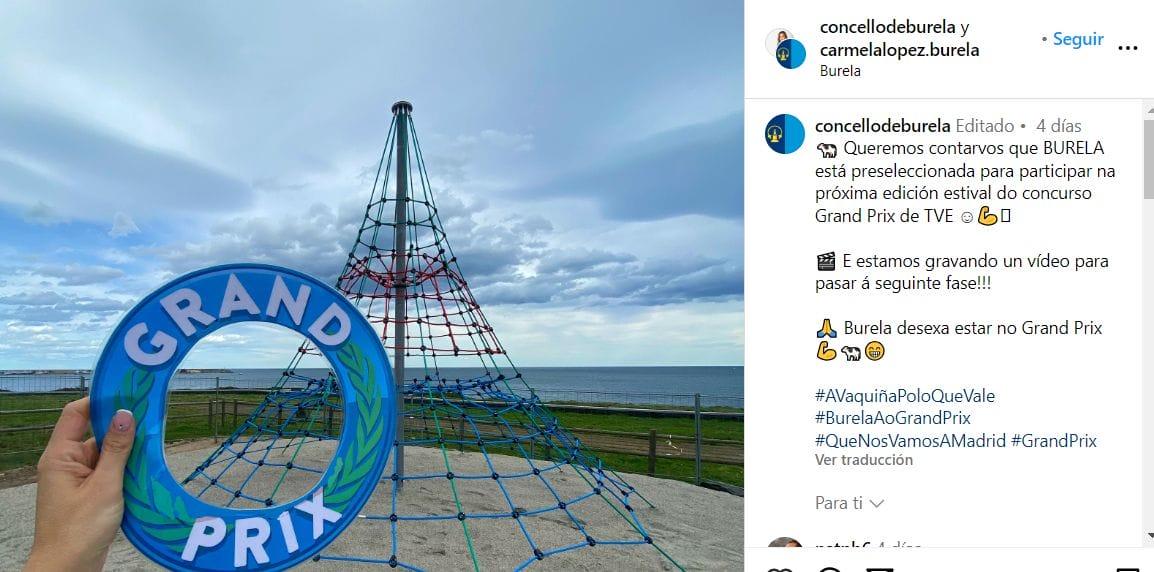Click the partly visible commenter avatar
The height and width of the screenshot is (572, 1154).
click(x=785, y=543)
